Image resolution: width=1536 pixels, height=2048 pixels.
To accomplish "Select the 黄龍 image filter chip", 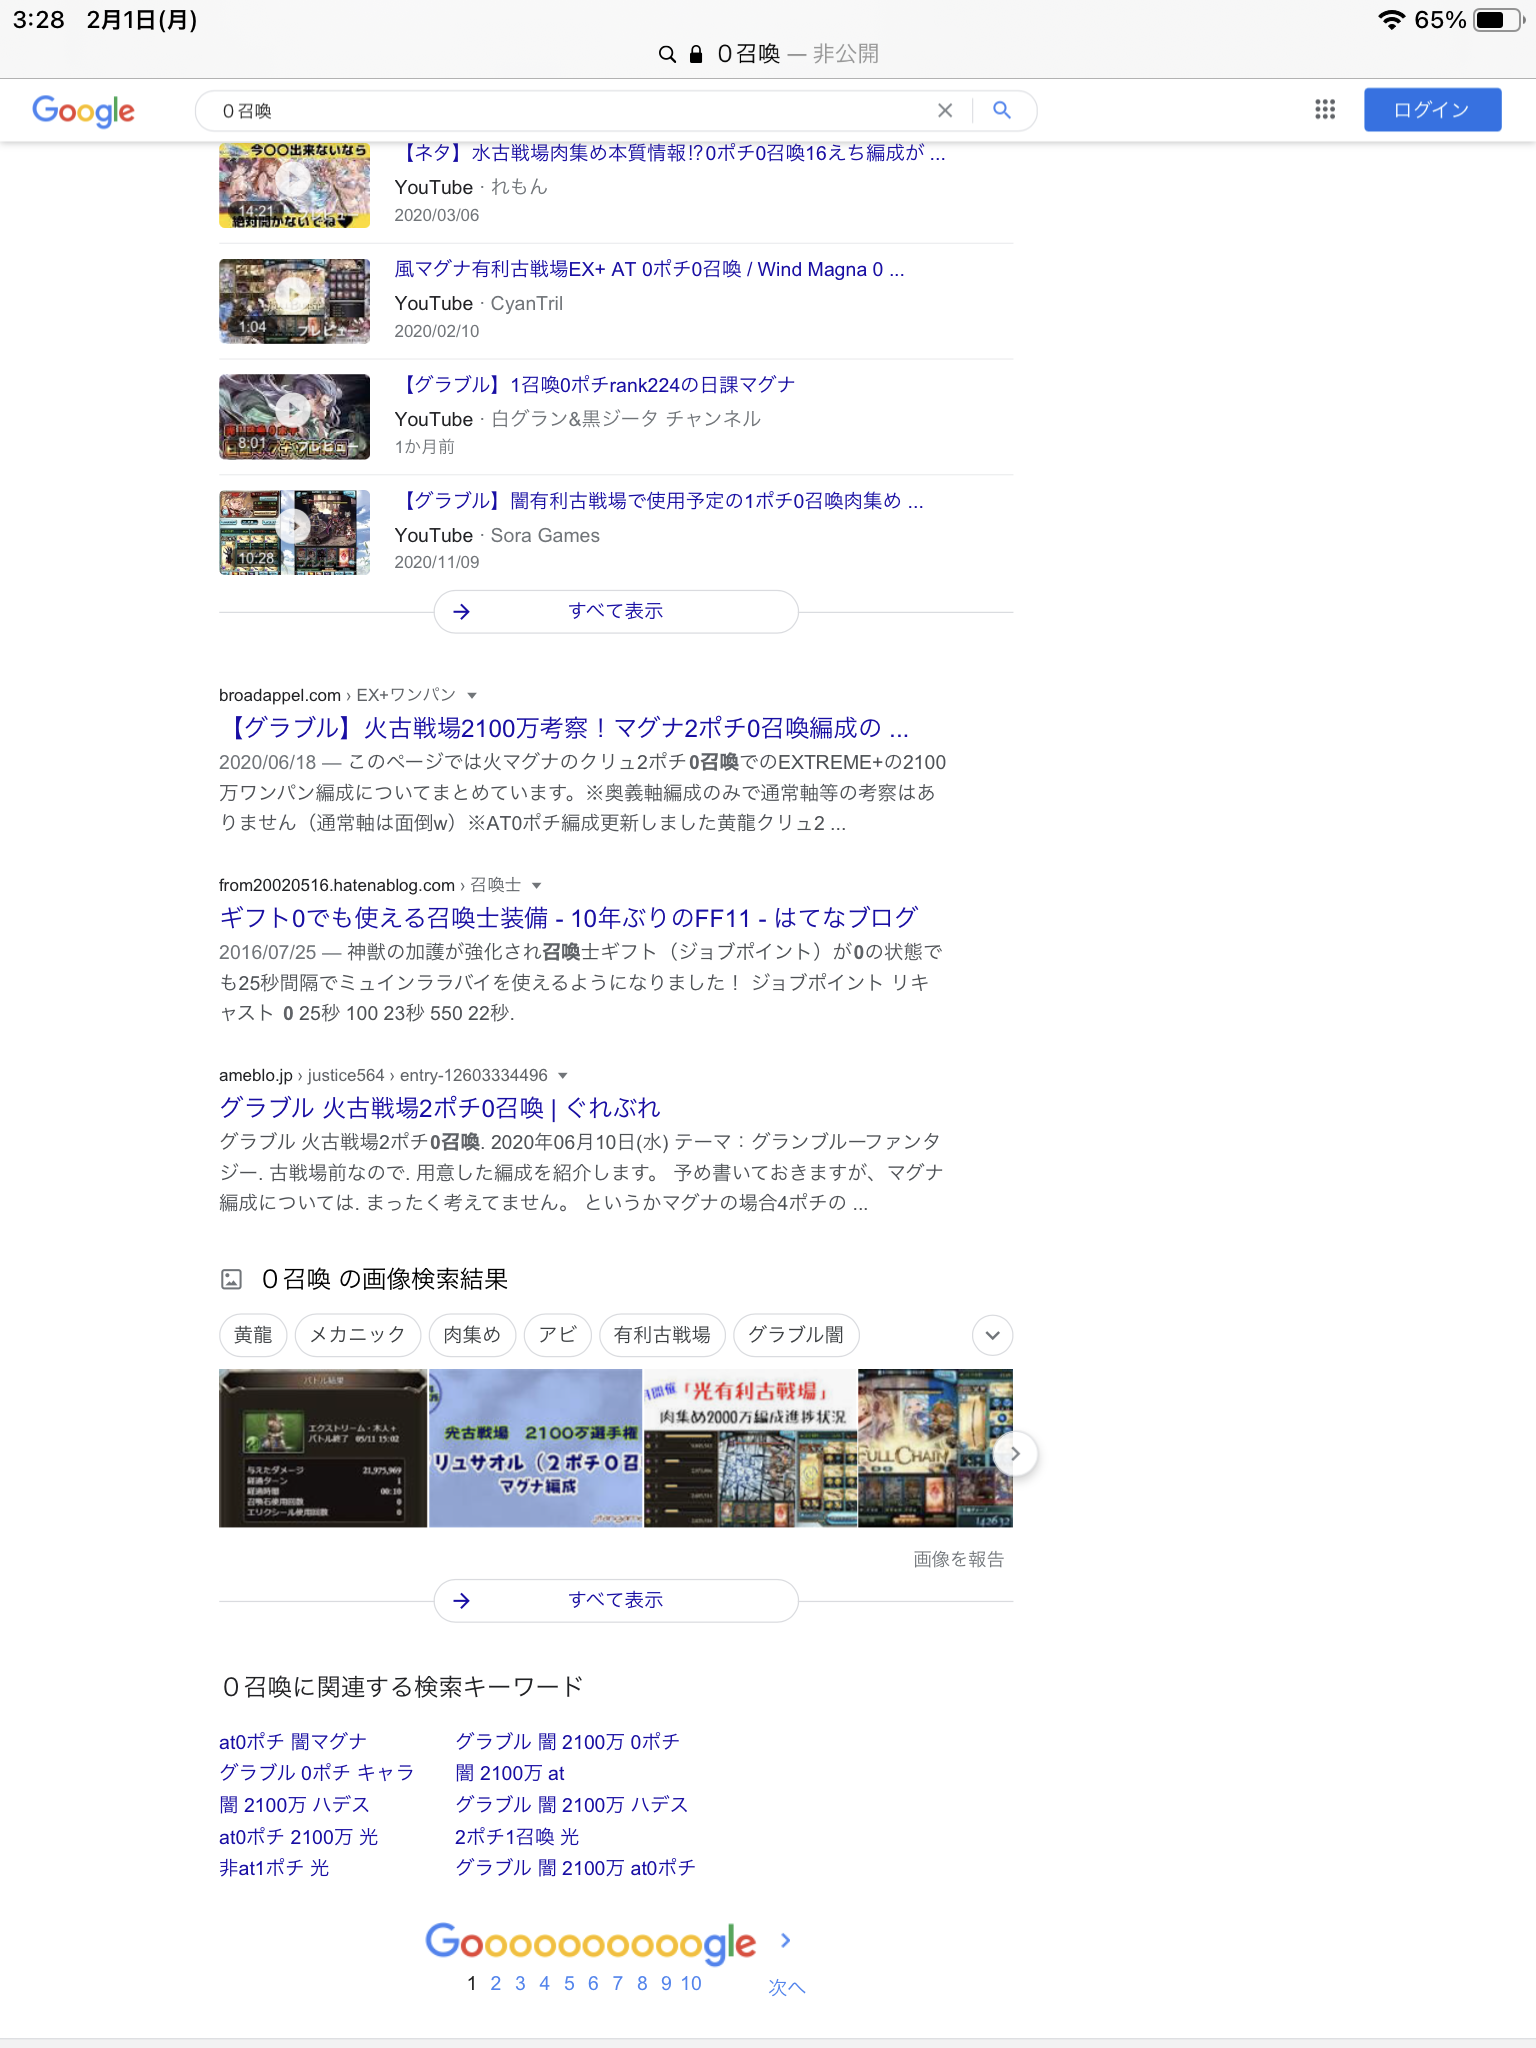I will [x=253, y=1335].
